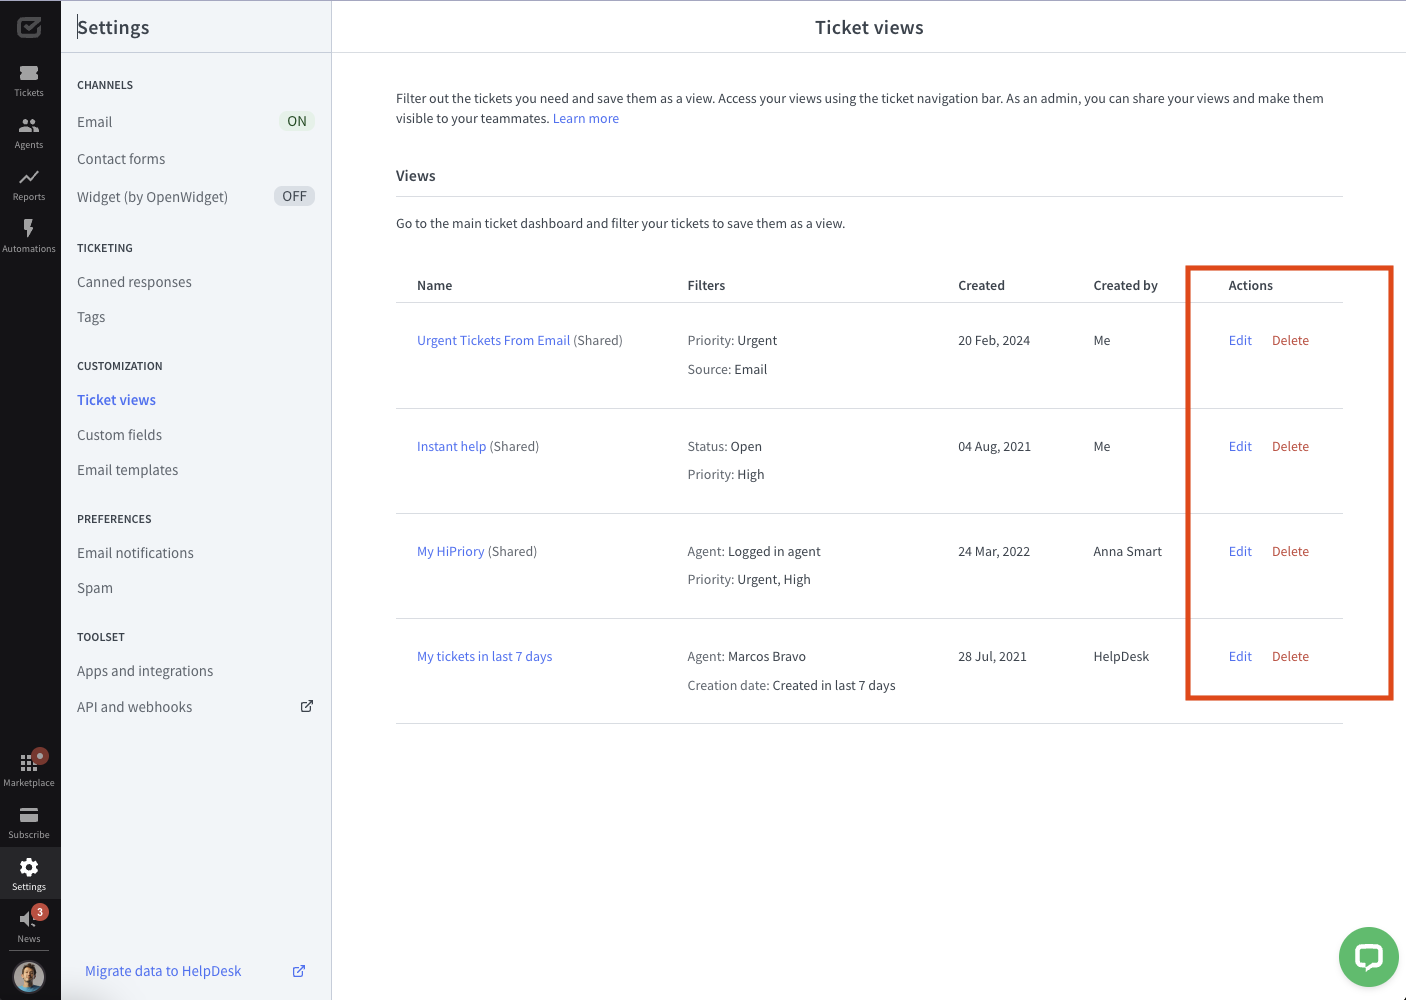This screenshot has height=1000, width=1406.
Task: Select Ticket views in the menu
Action: coord(116,400)
